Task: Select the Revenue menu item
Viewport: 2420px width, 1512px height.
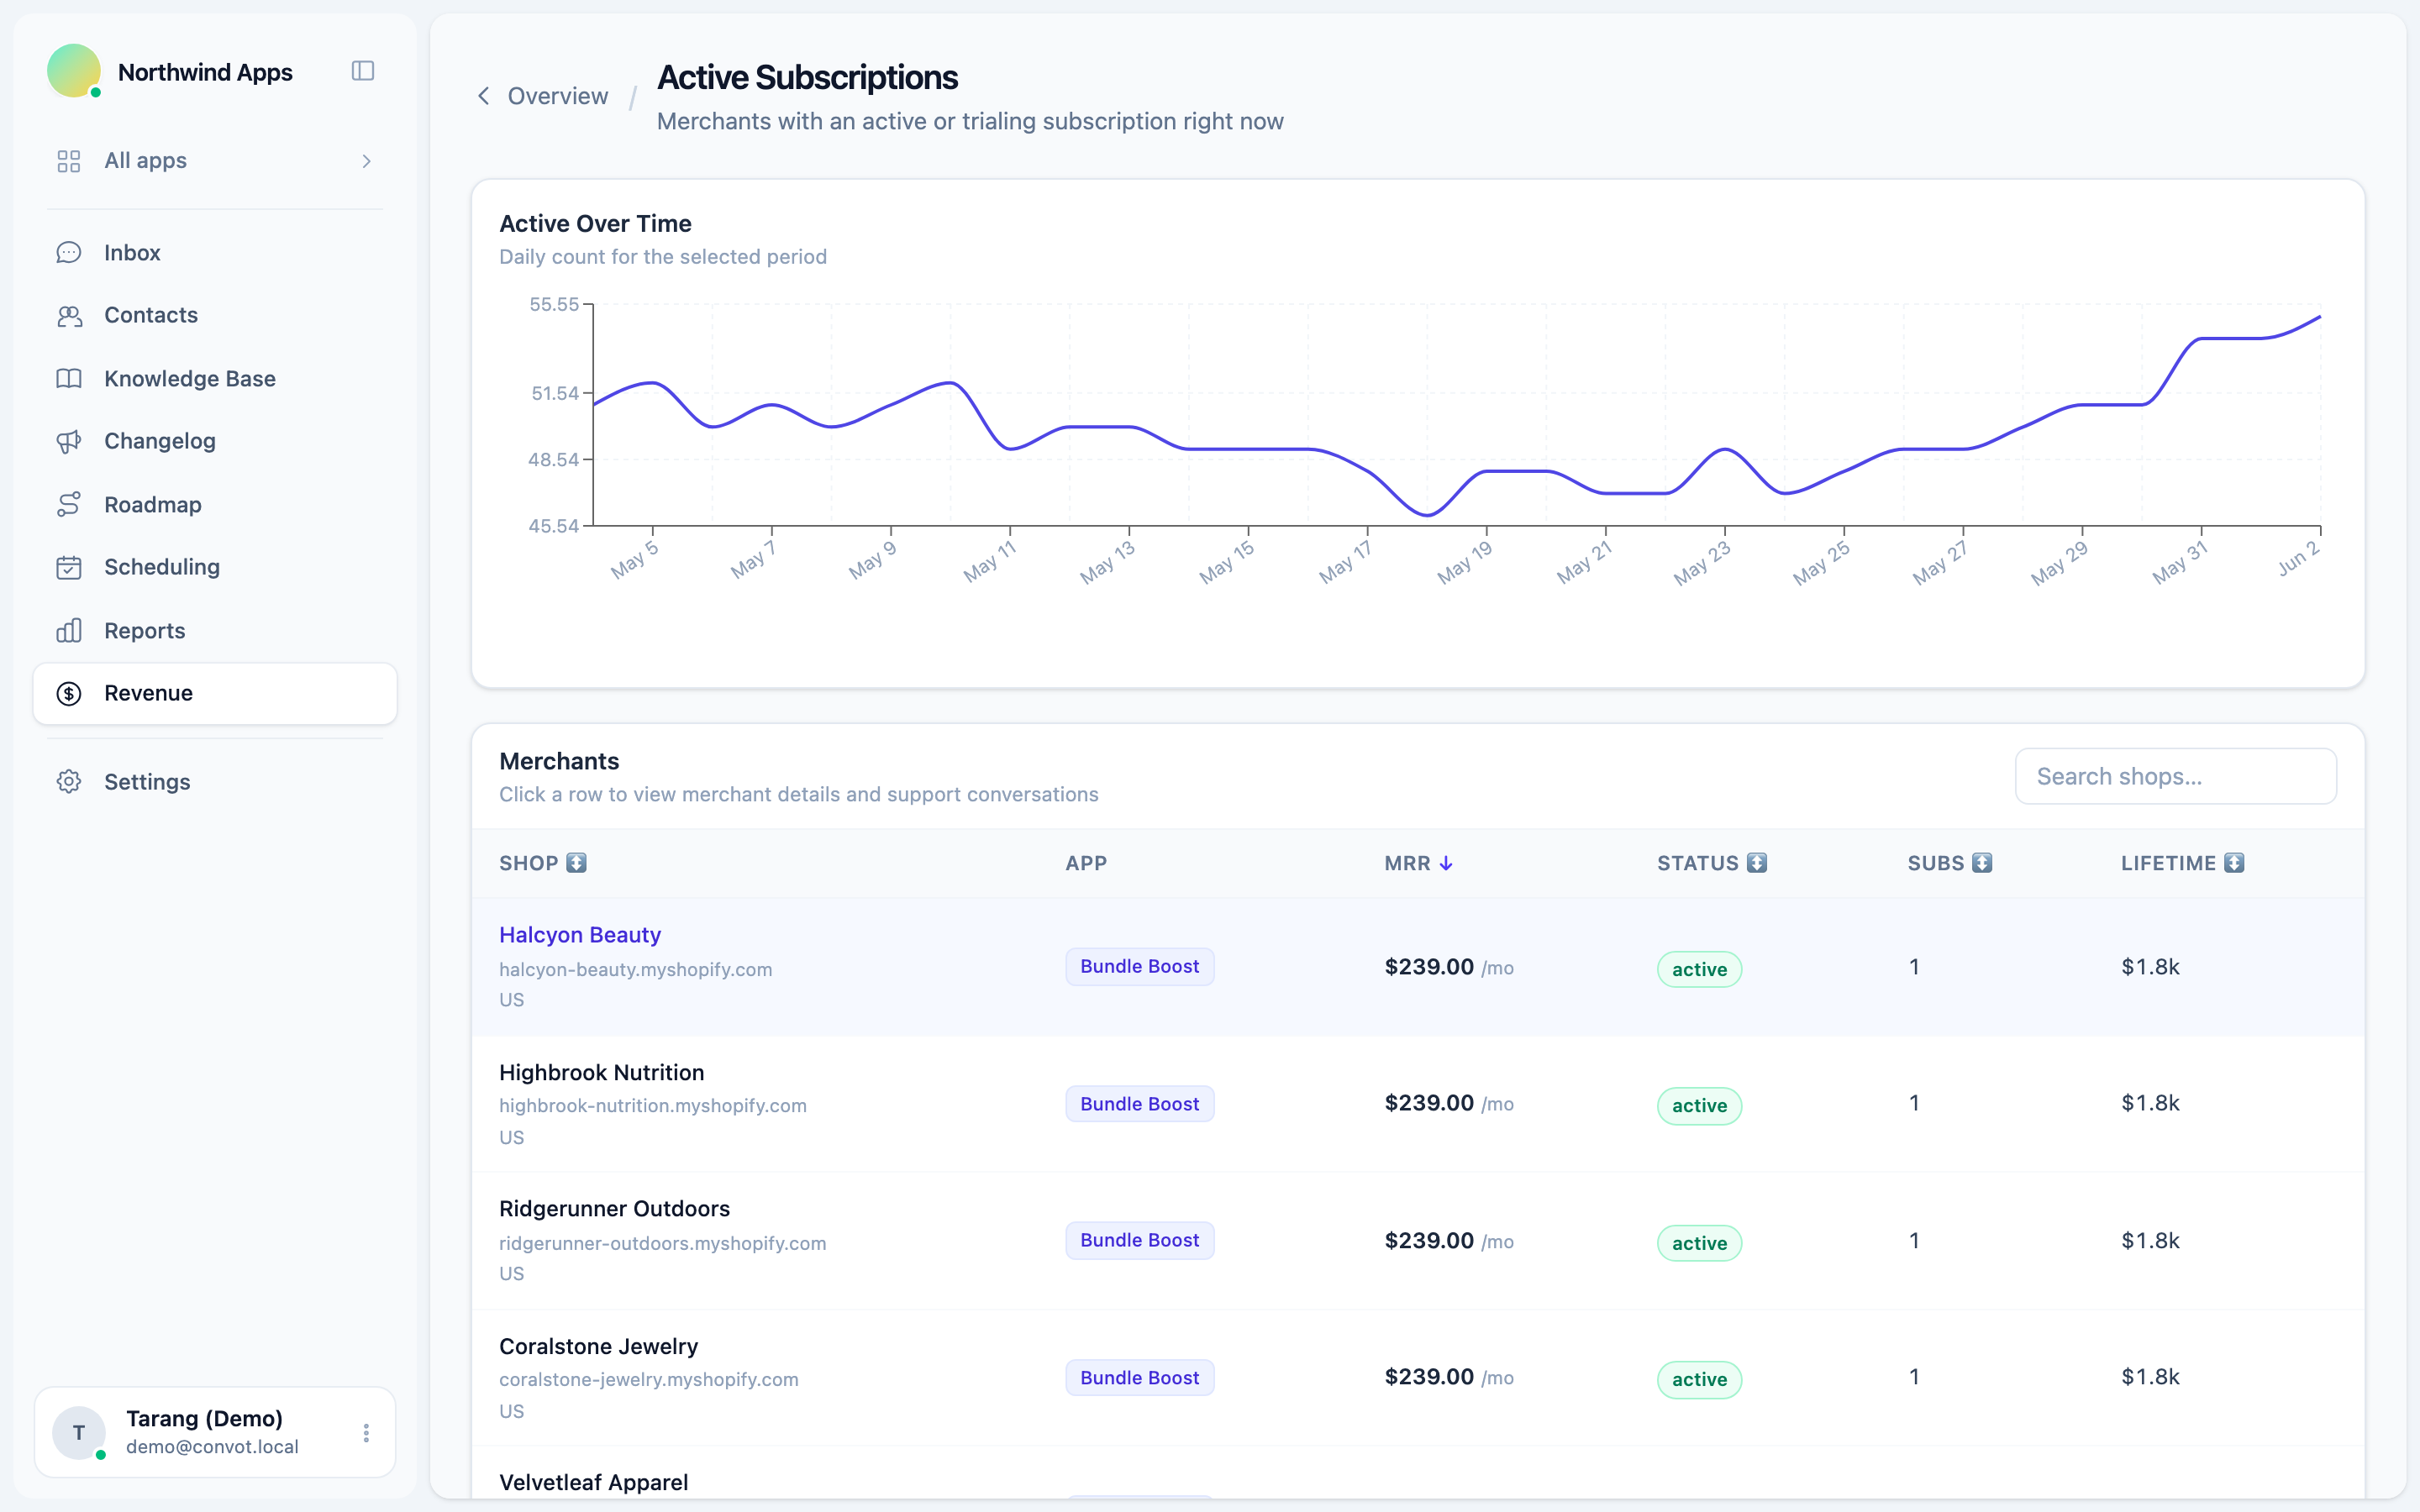Action: 215,694
